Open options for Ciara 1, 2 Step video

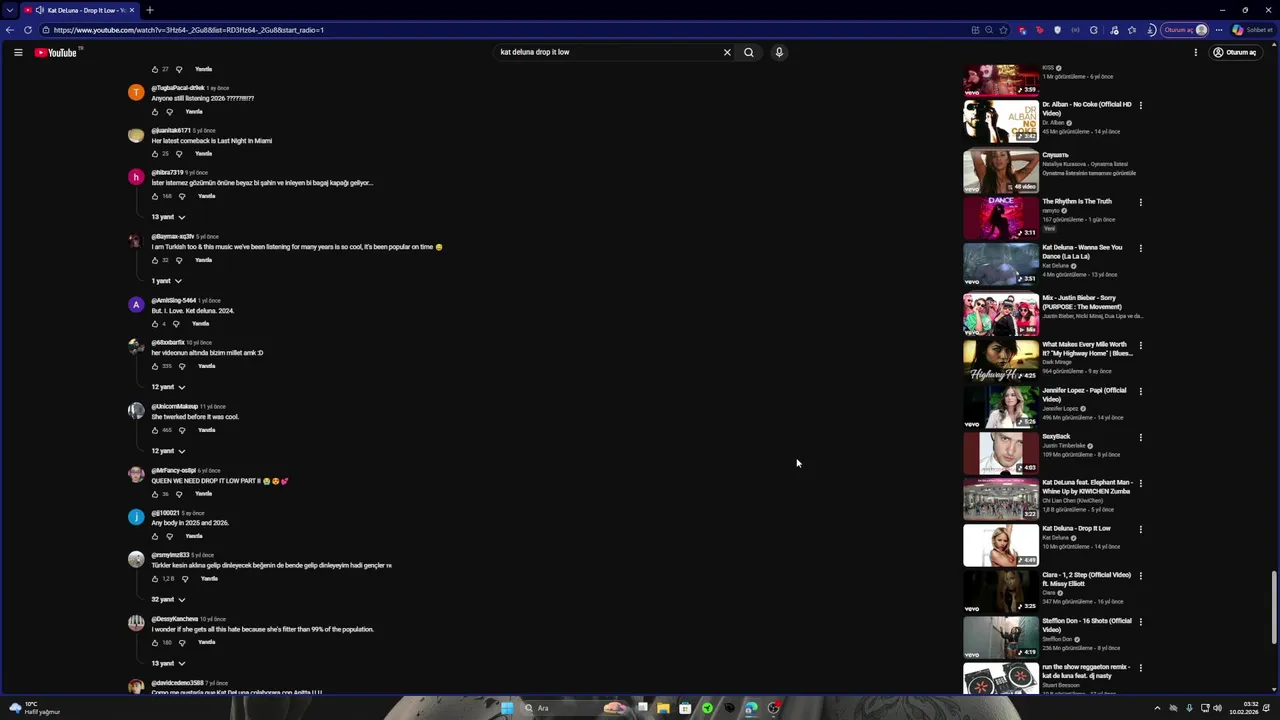(x=1140, y=575)
